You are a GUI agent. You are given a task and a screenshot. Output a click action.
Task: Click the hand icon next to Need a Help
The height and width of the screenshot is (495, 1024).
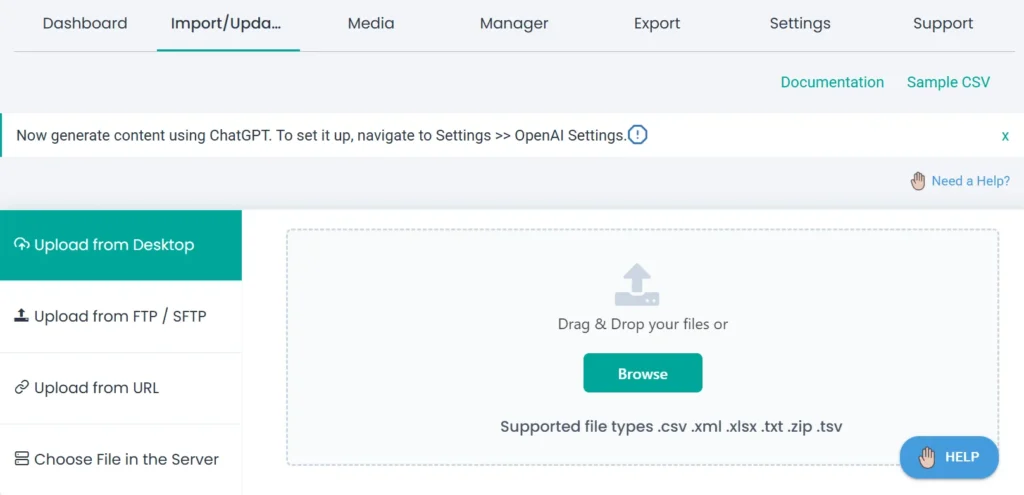click(918, 181)
